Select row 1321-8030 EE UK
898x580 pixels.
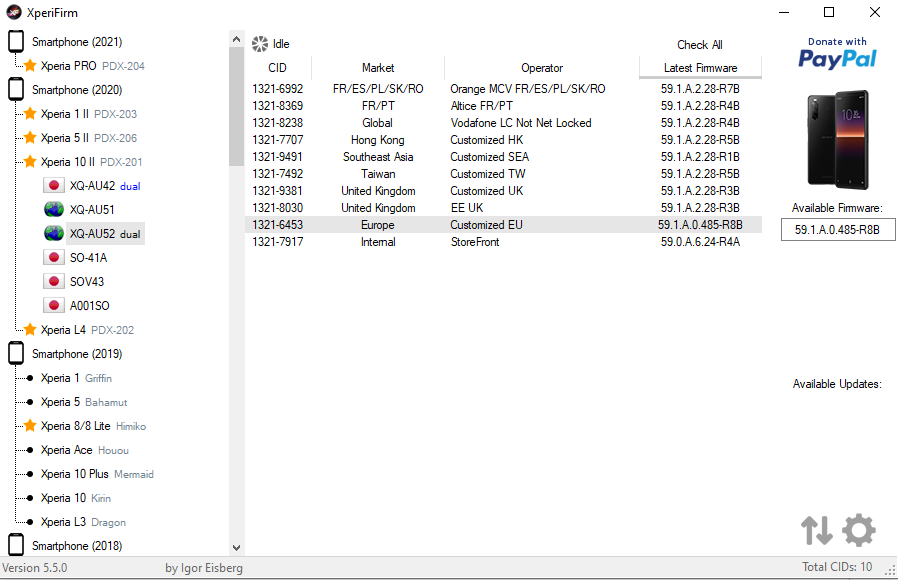coord(504,208)
